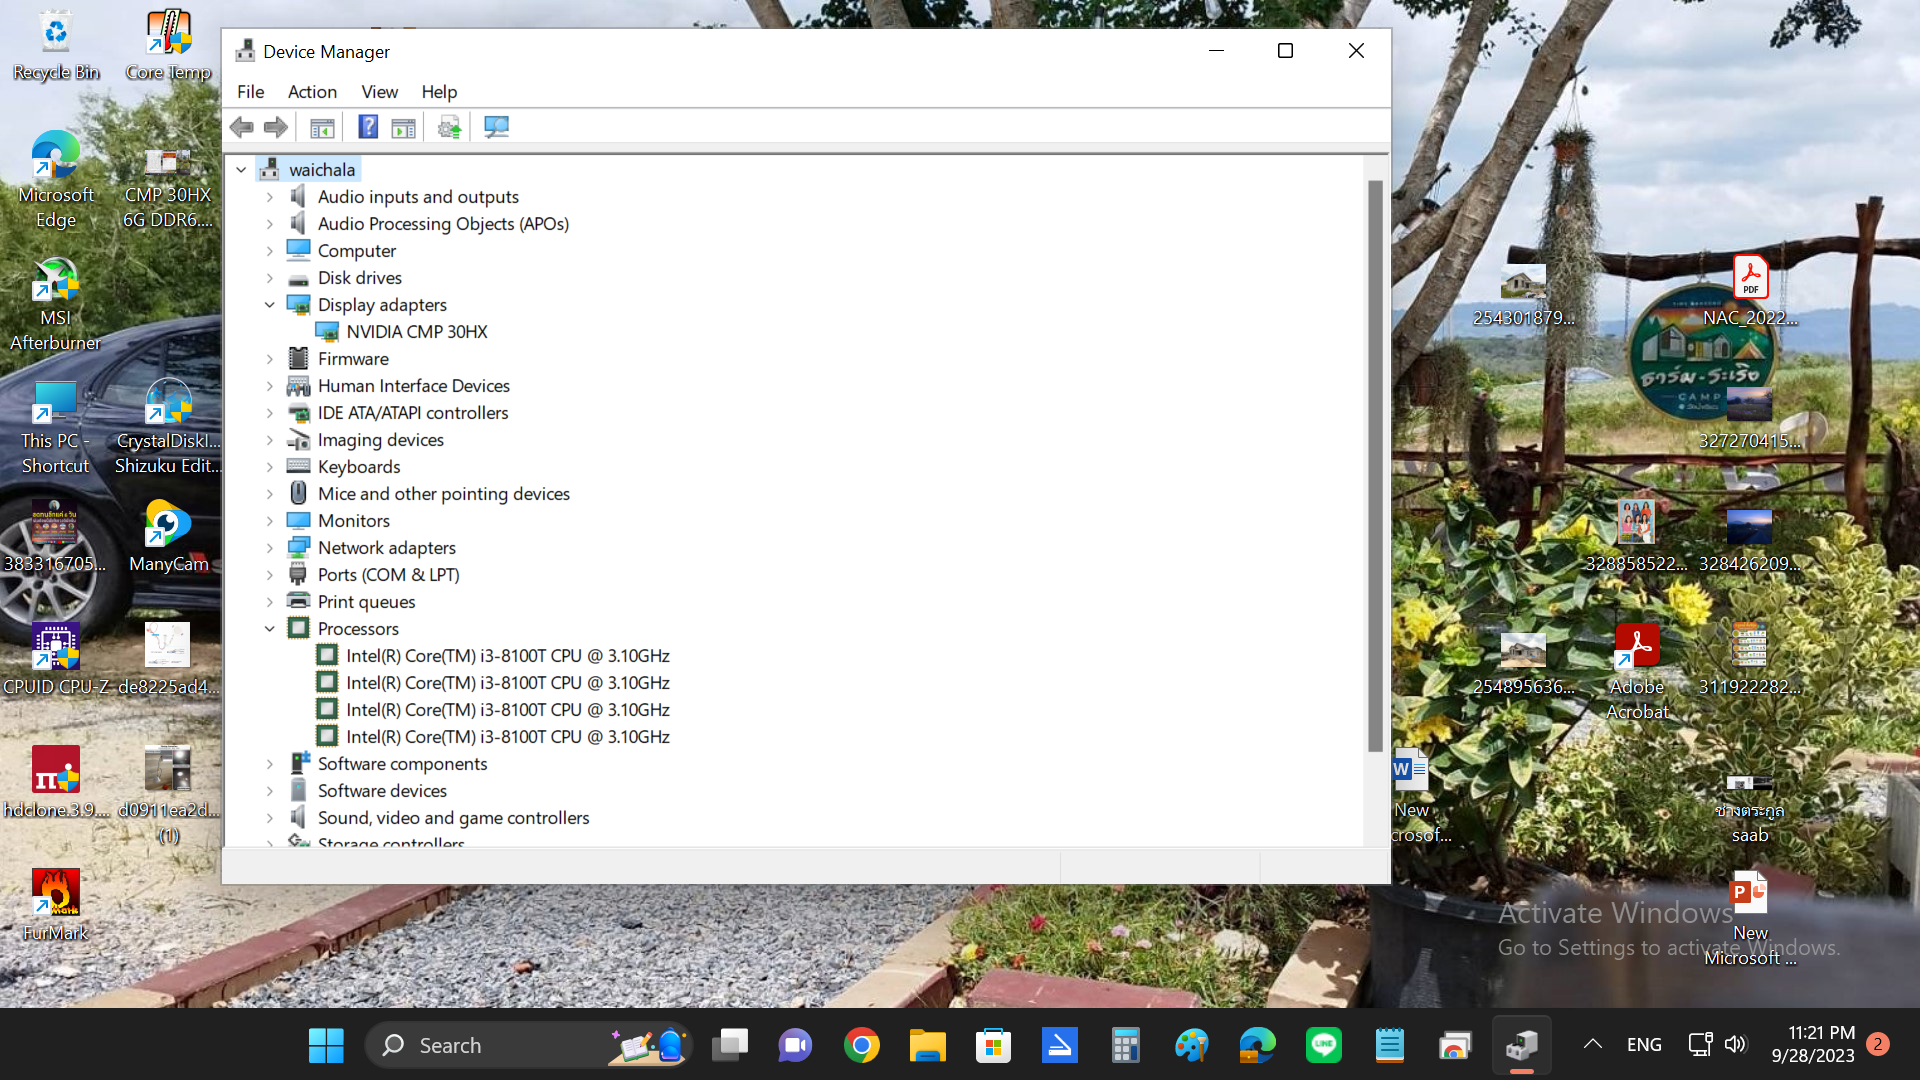The height and width of the screenshot is (1080, 1920).
Task: Select the NVIDIA CMP 30HX device icon
Action: [x=327, y=332]
